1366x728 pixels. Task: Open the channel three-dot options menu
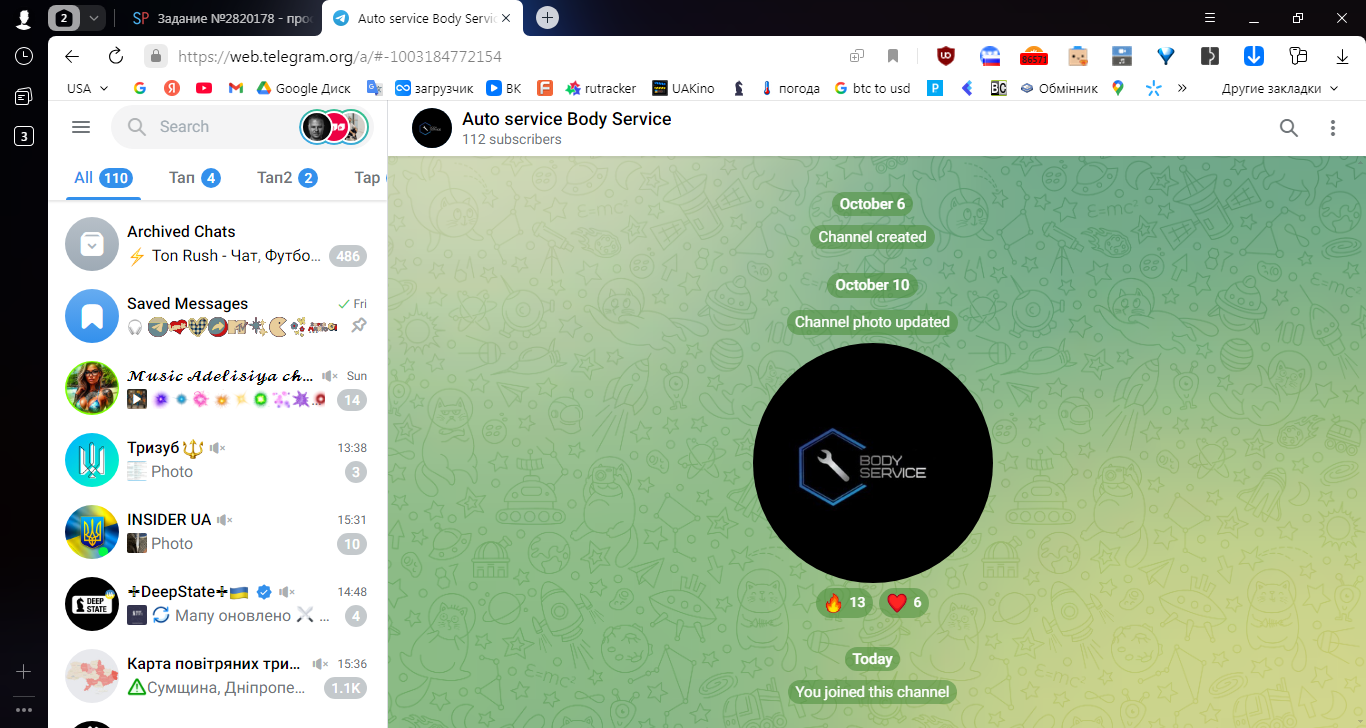(1333, 128)
